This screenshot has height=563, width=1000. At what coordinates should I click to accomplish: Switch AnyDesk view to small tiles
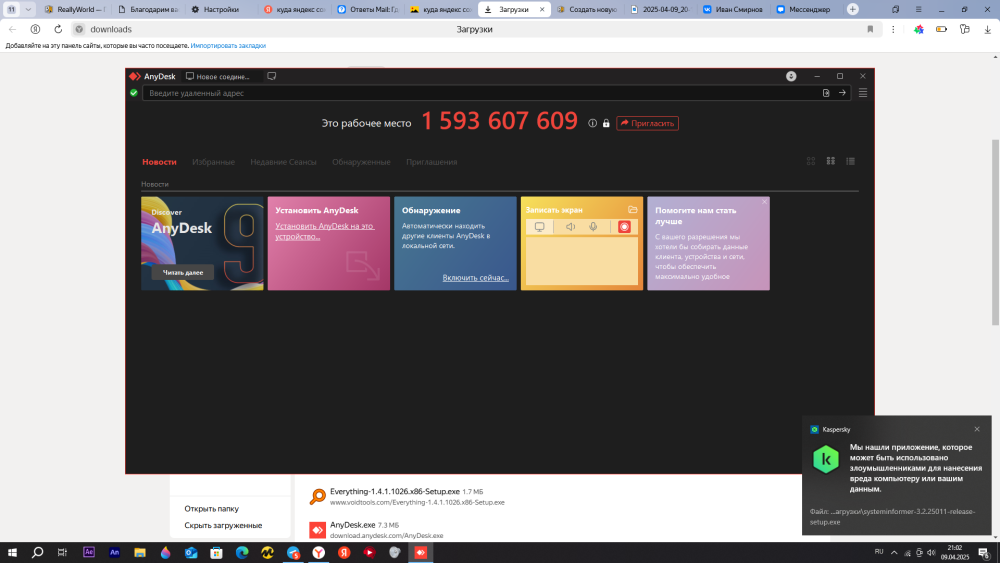pos(830,161)
